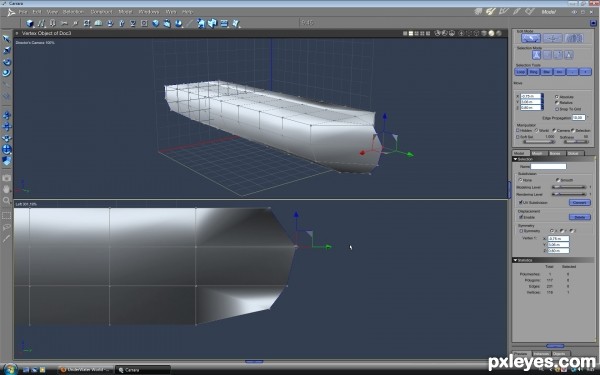
Task: Toggle the UV Subdivision checkbox
Action: coord(521,202)
